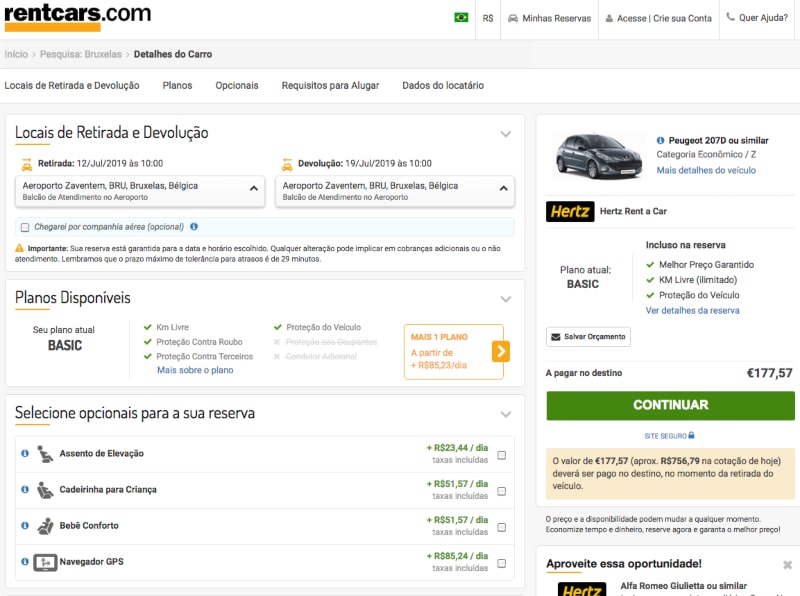Click Hertz logo in Alfa Romeo offer
800x596 pixels.
[x=582, y=589]
